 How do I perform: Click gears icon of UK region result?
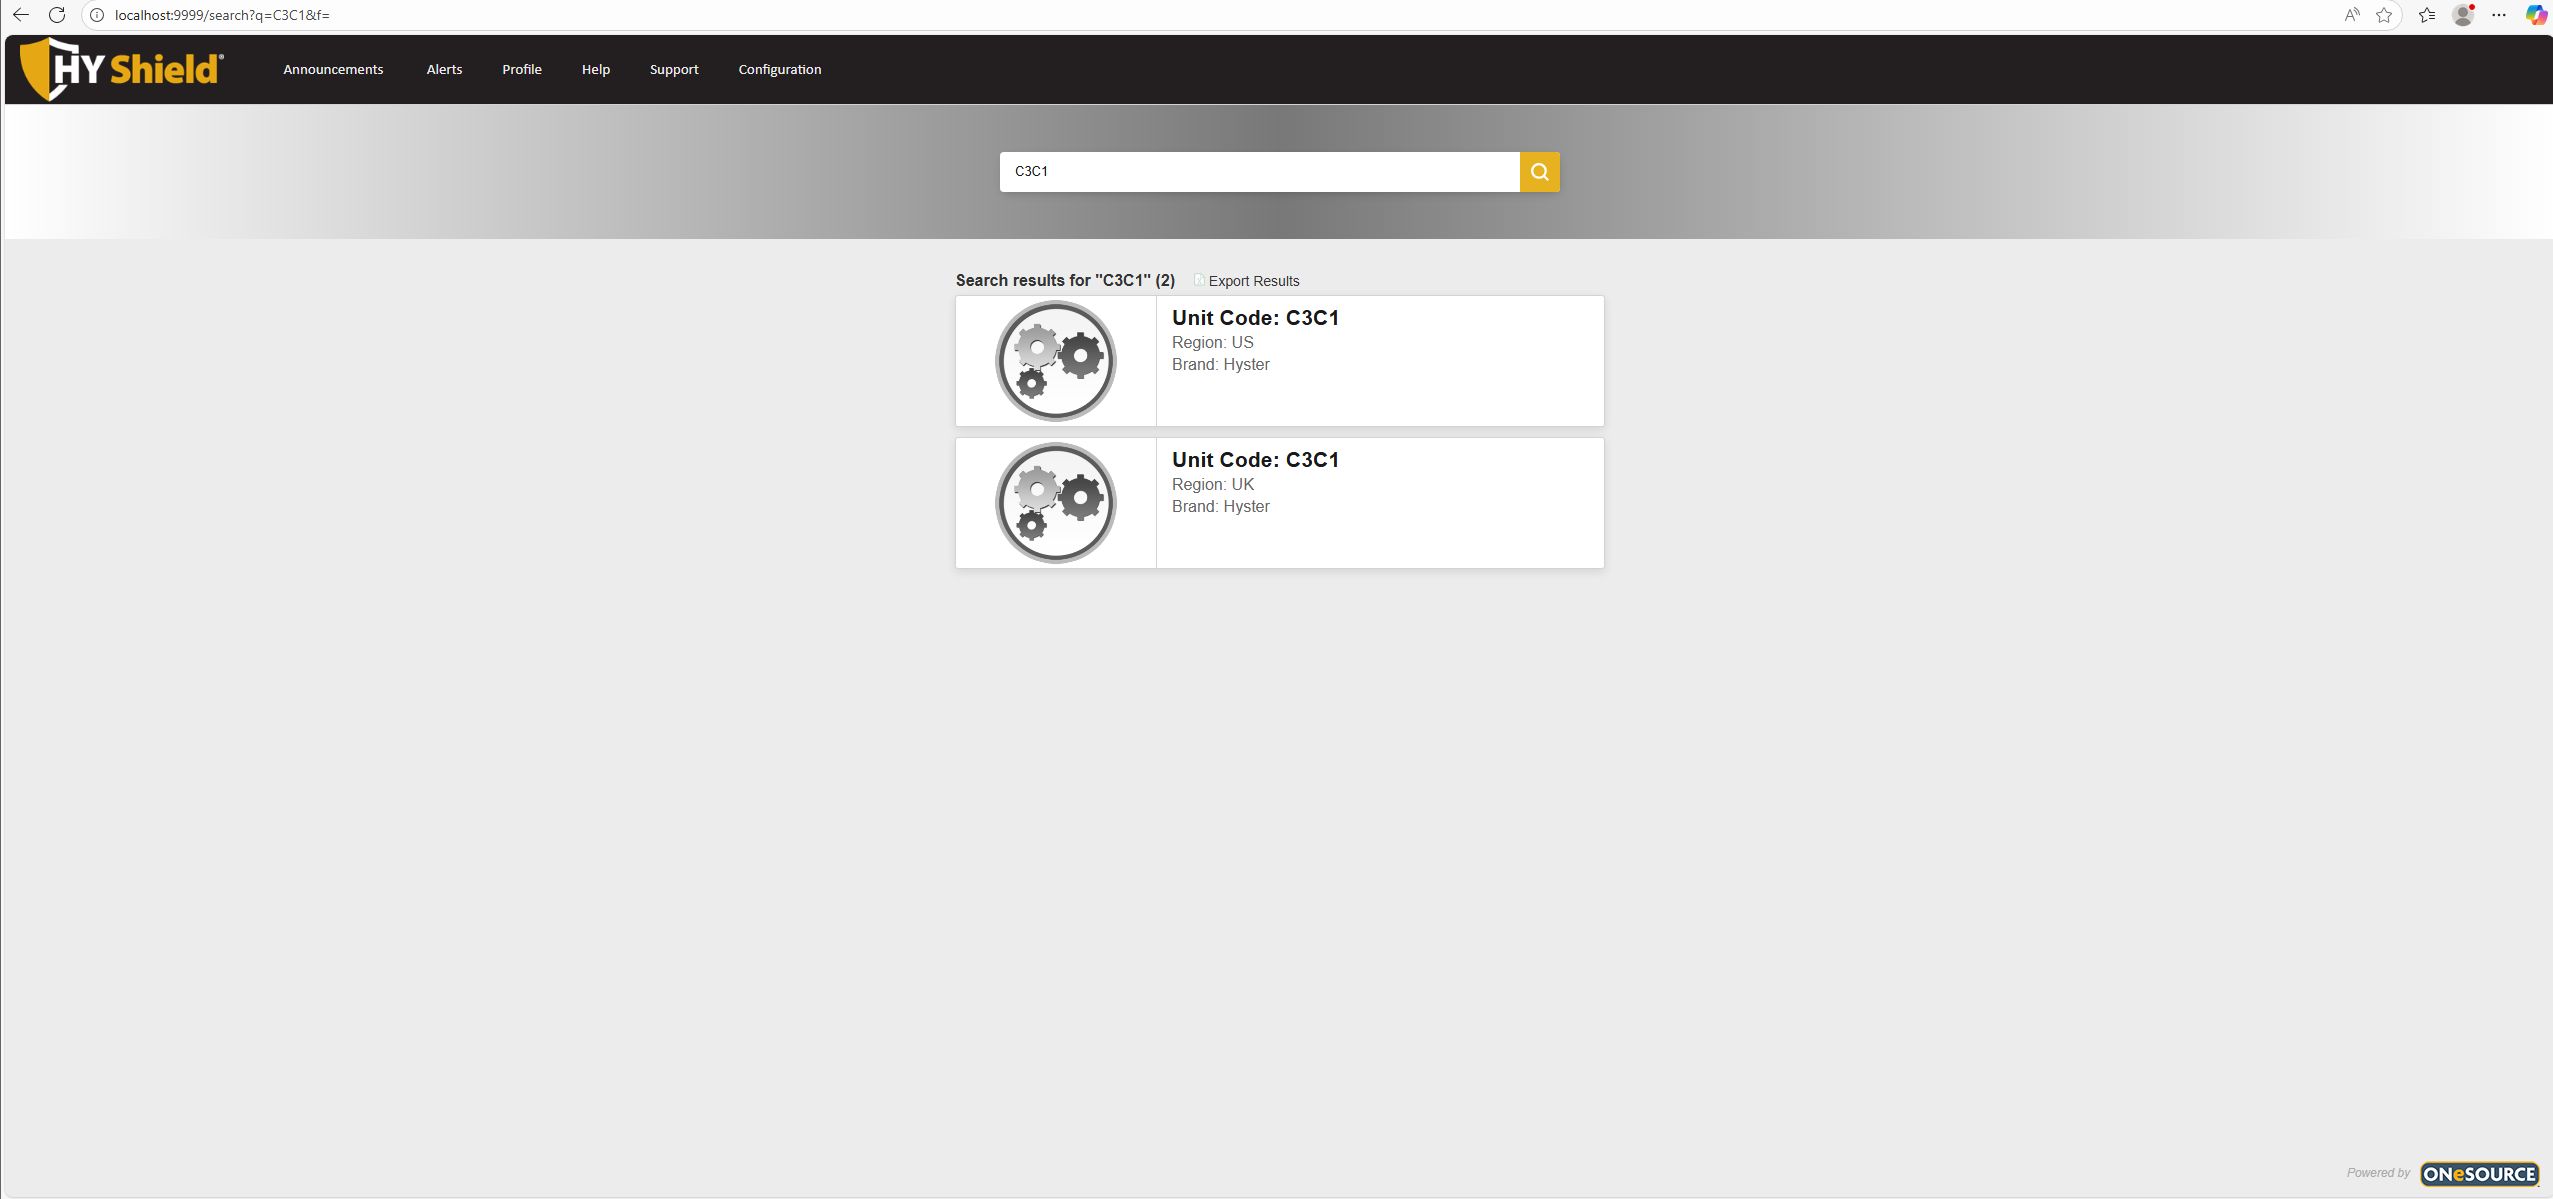[x=1055, y=503]
